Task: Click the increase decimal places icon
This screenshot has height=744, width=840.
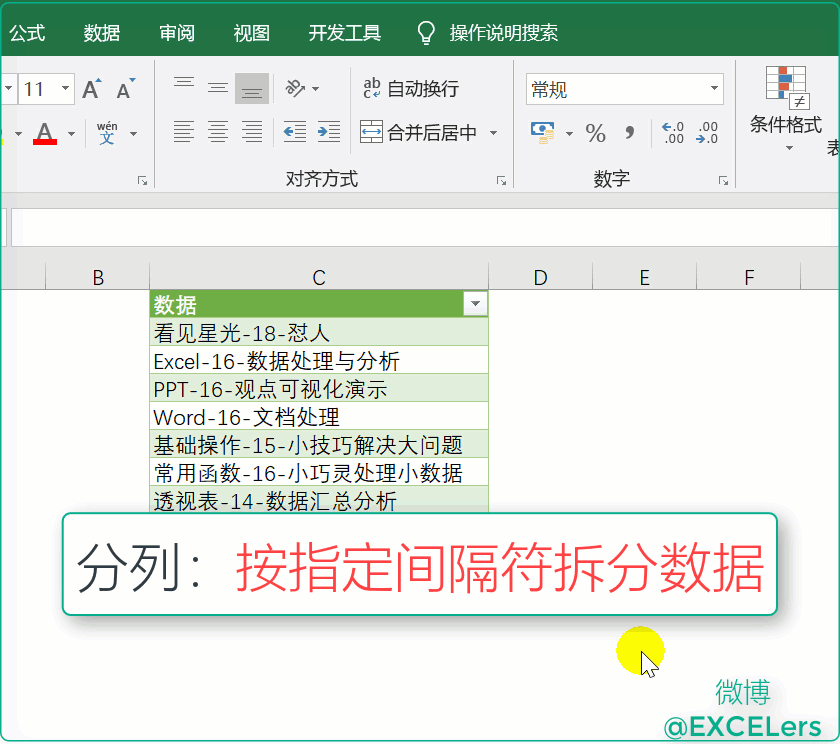Action: [x=673, y=133]
